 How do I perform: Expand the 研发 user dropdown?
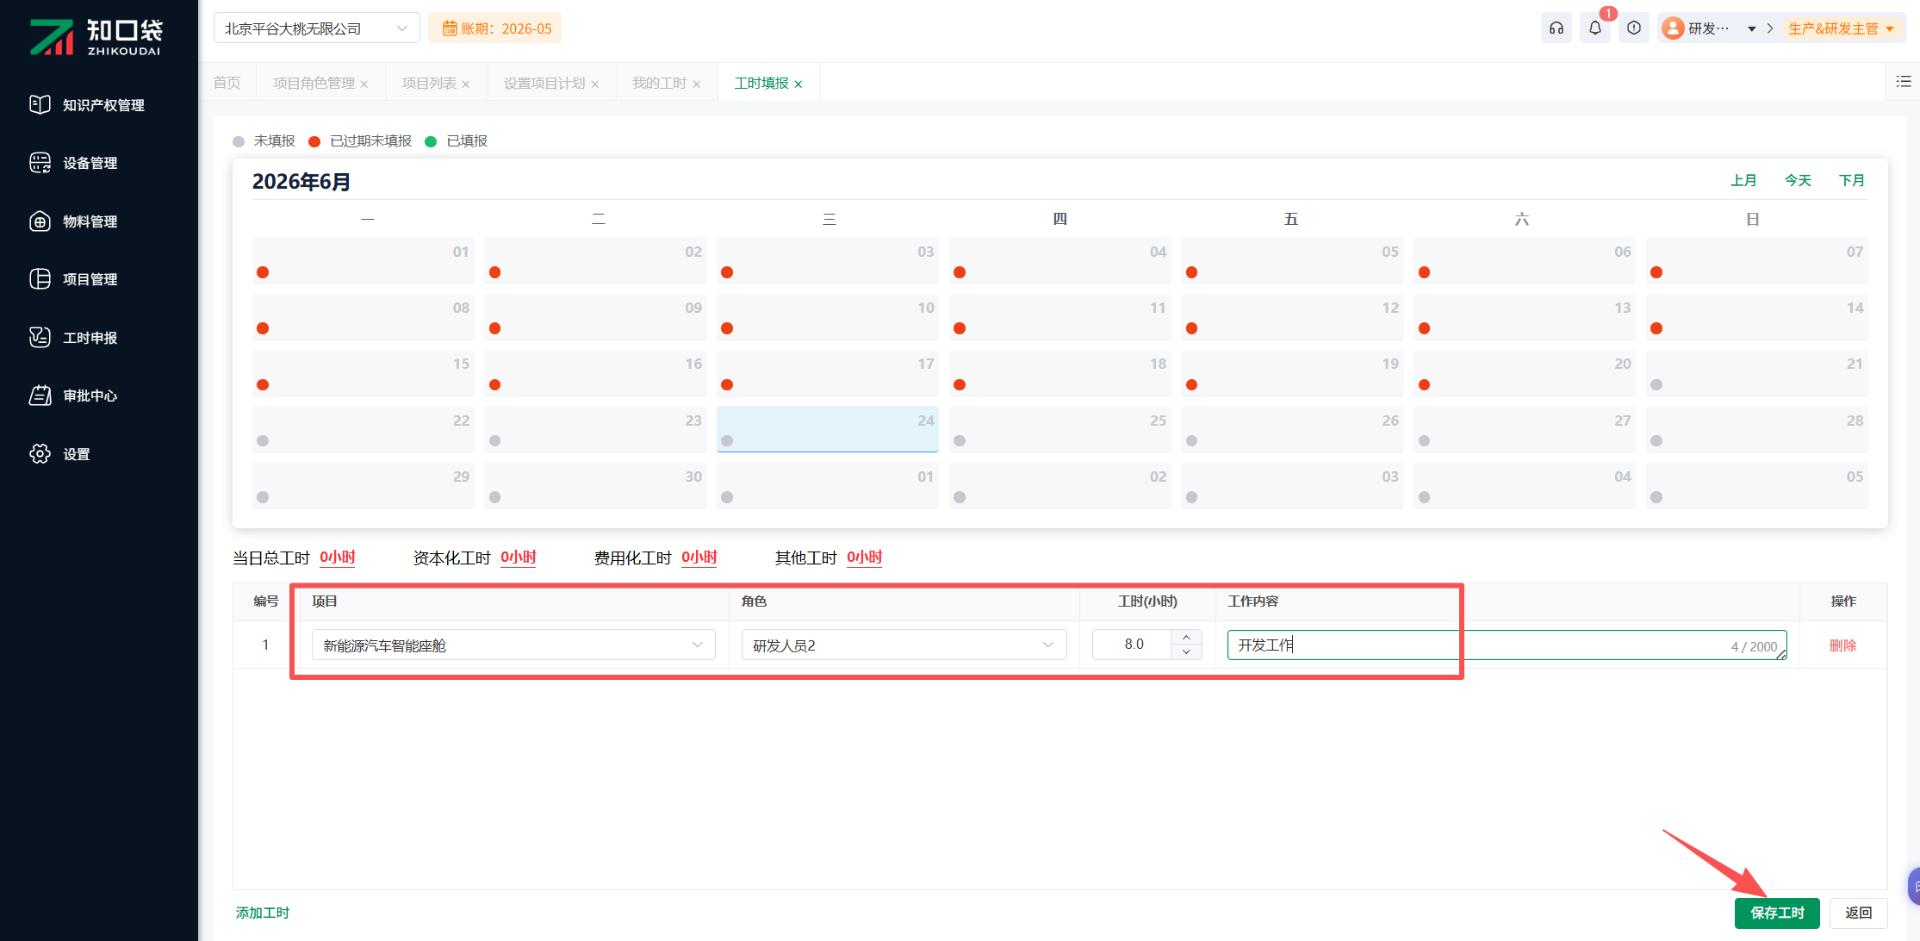(x=1752, y=29)
